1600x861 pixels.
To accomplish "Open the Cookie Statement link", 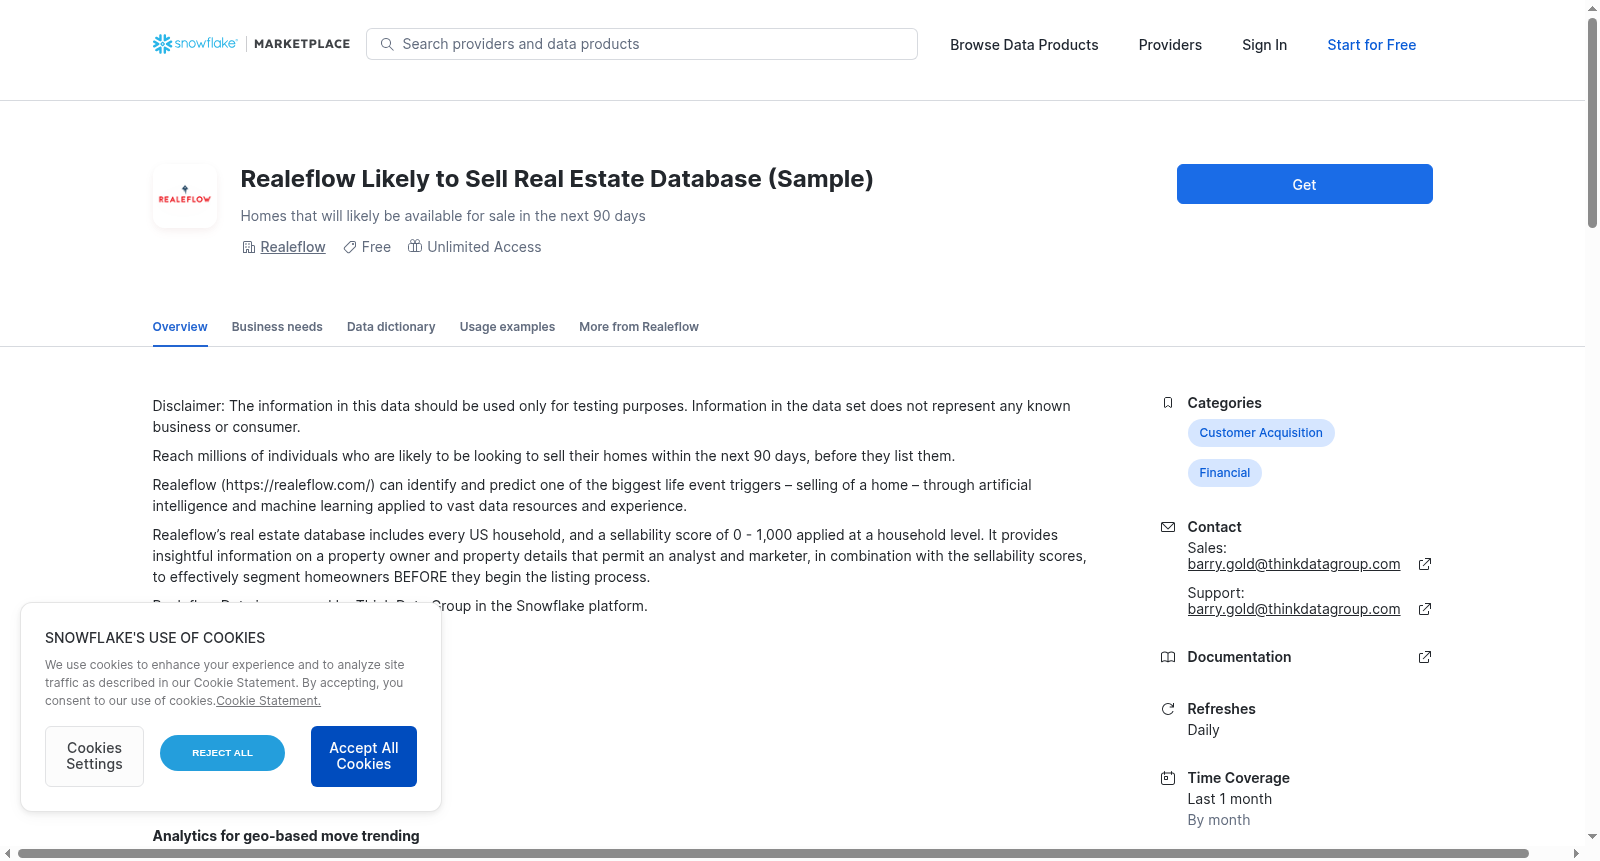I will coord(268,701).
